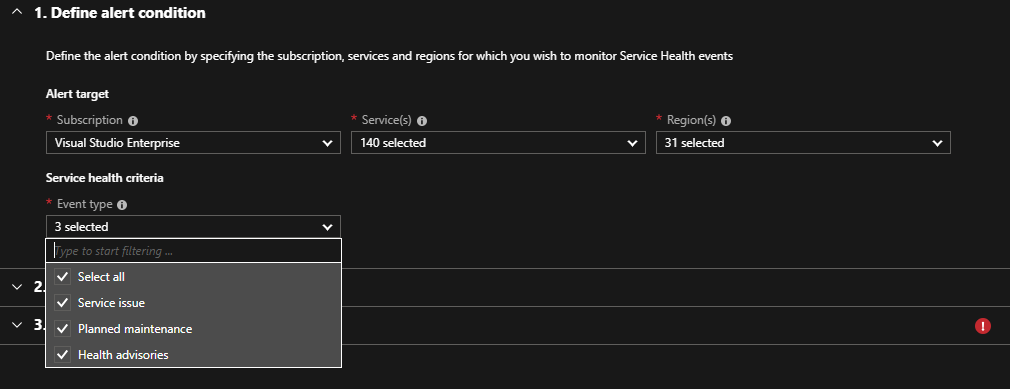Expand section 2 with its chevron
The width and height of the screenshot is (1010, 389).
click(17, 287)
